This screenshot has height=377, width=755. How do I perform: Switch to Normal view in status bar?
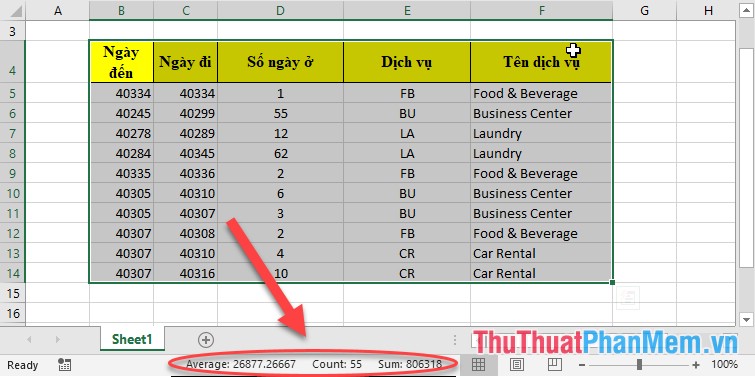(x=478, y=364)
